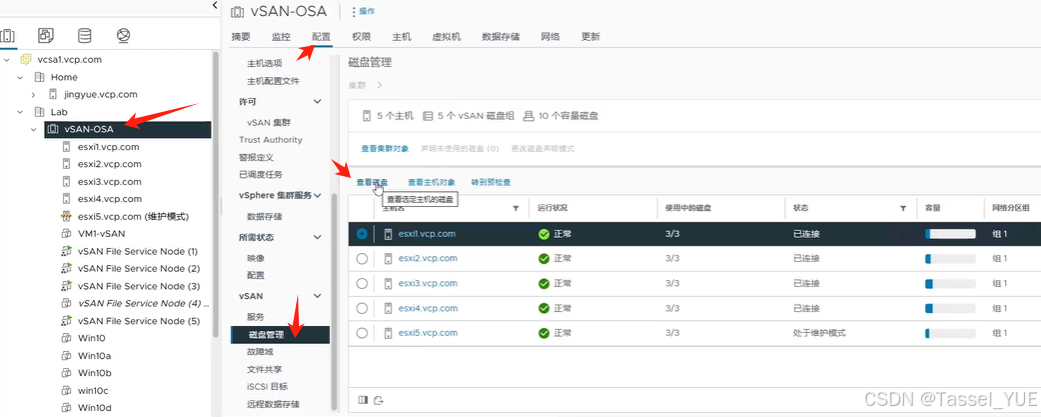Click the vCenter icon of vcsa1.vcp.com
The height and width of the screenshot is (417, 1041).
[x=26, y=60]
